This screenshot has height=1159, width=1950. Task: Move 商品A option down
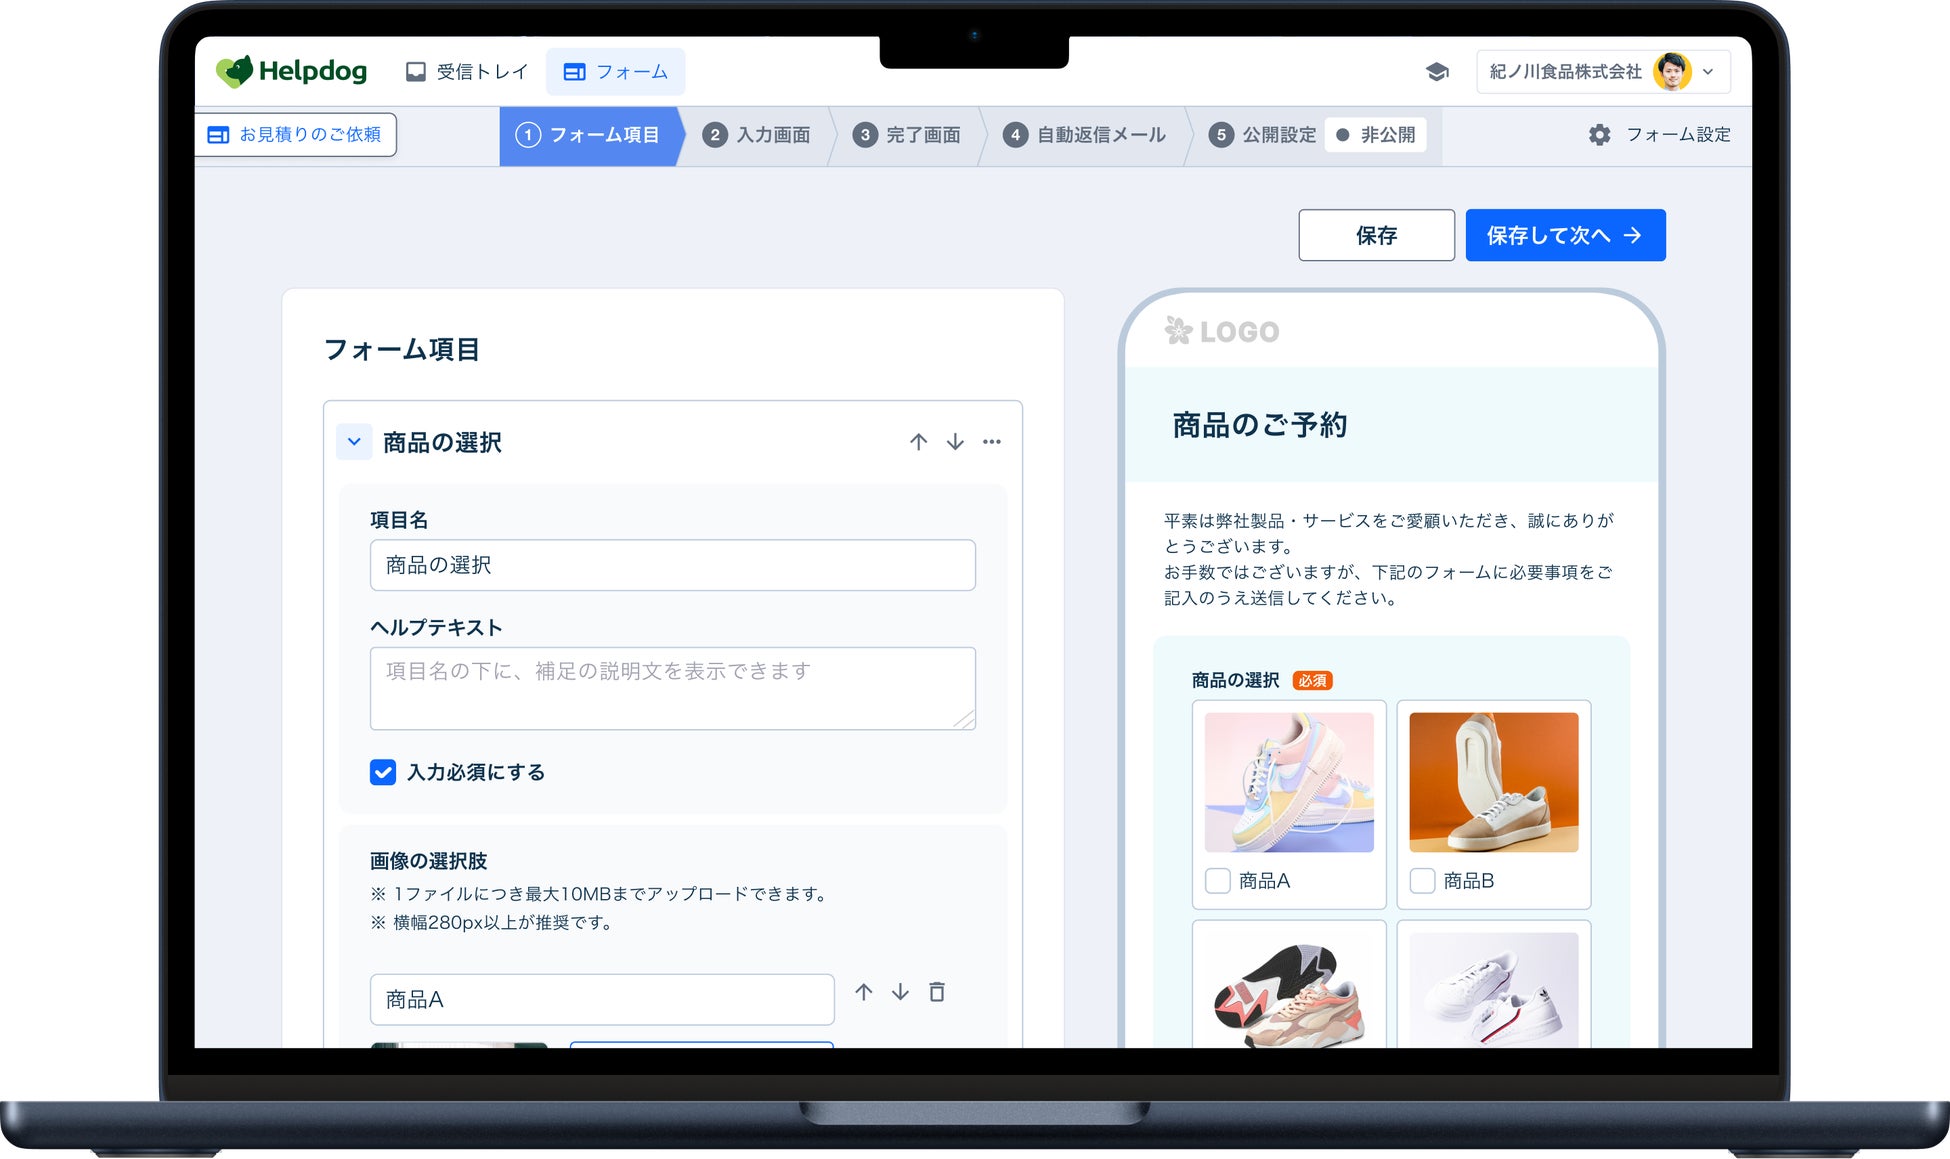tap(900, 992)
